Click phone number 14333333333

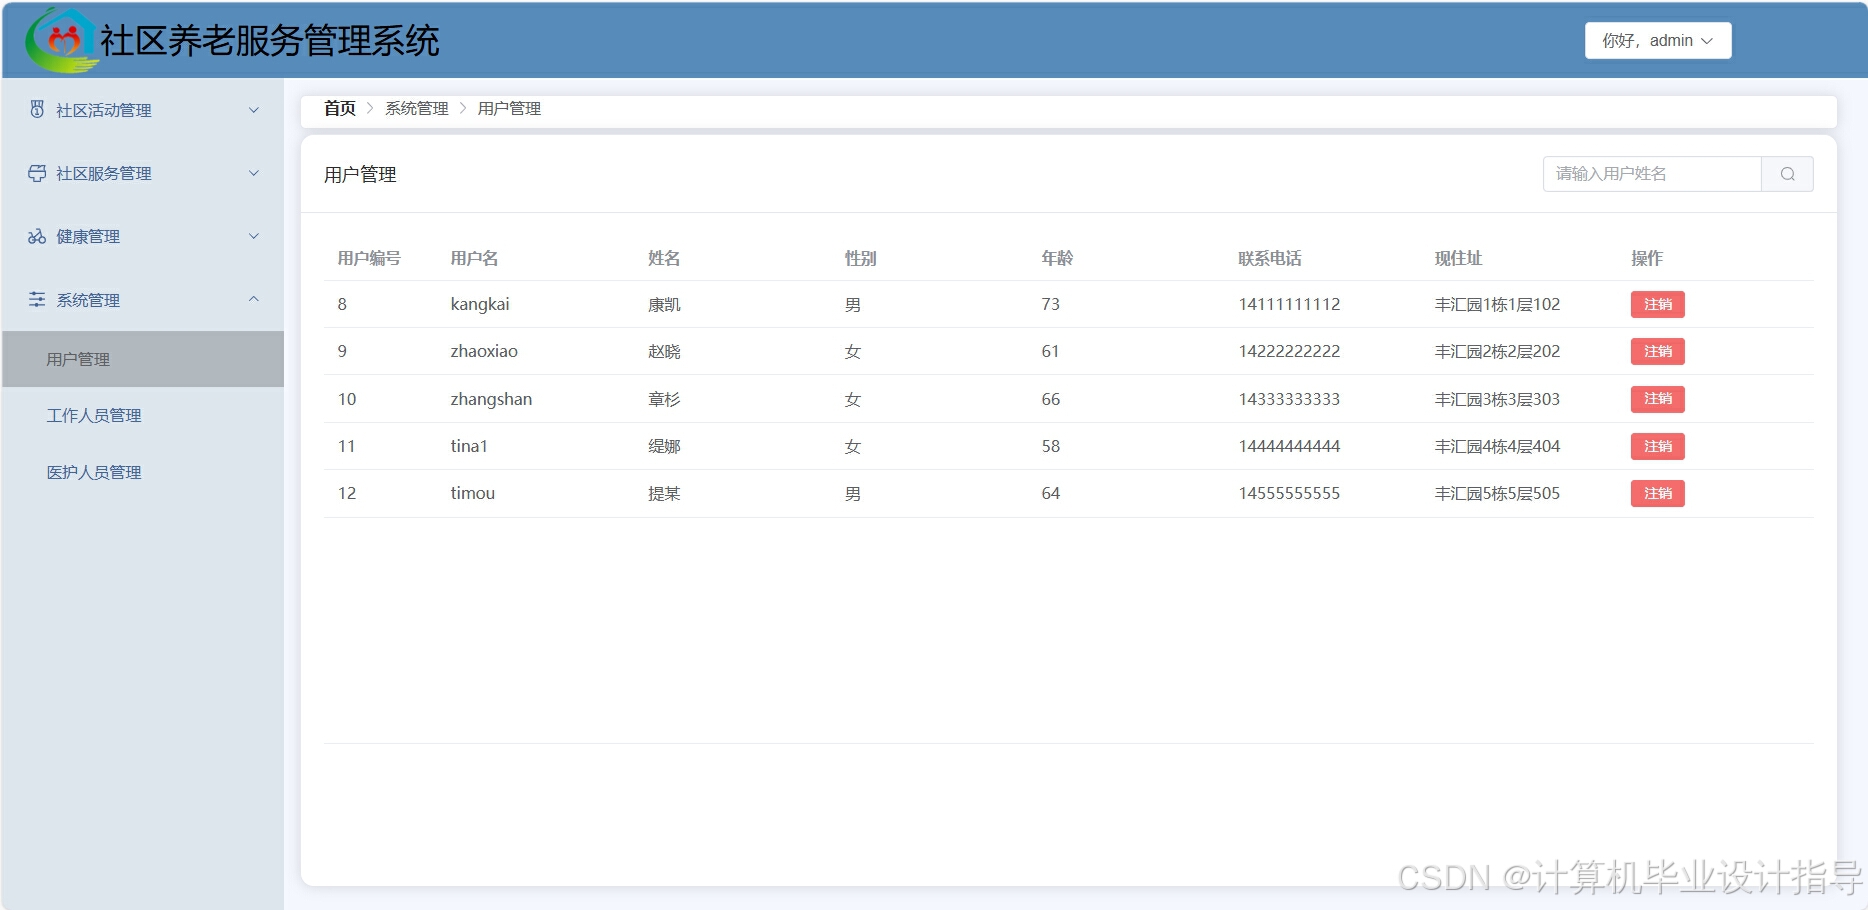pyautogui.click(x=1289, y=399)
